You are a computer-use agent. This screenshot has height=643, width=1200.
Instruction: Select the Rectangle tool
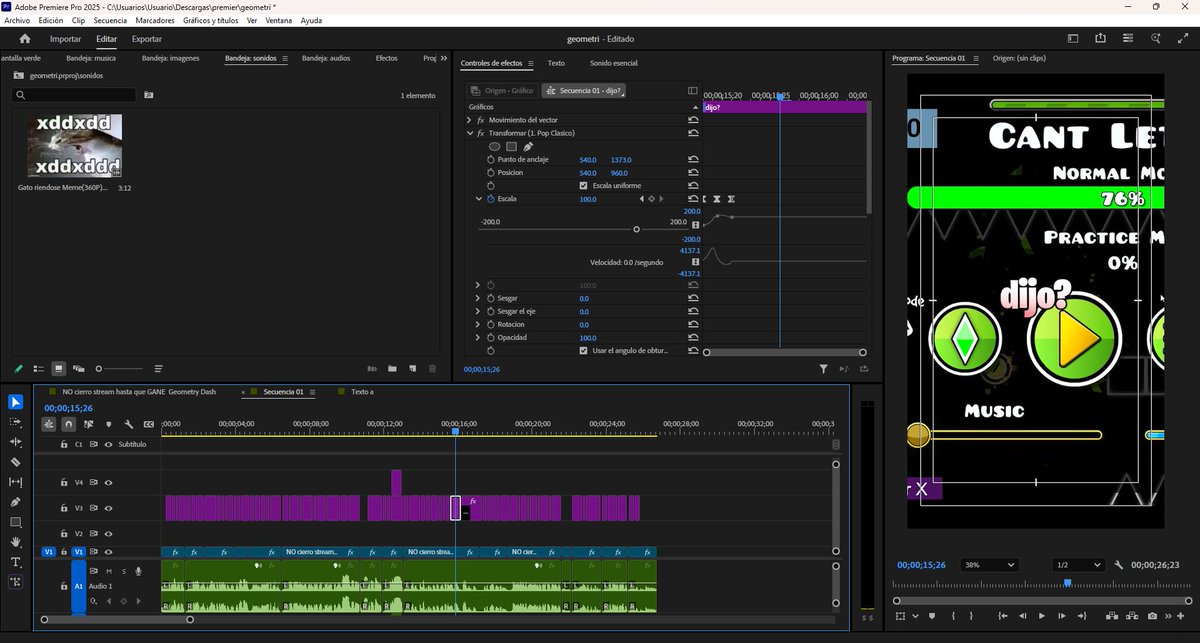[x=15, y=522]
